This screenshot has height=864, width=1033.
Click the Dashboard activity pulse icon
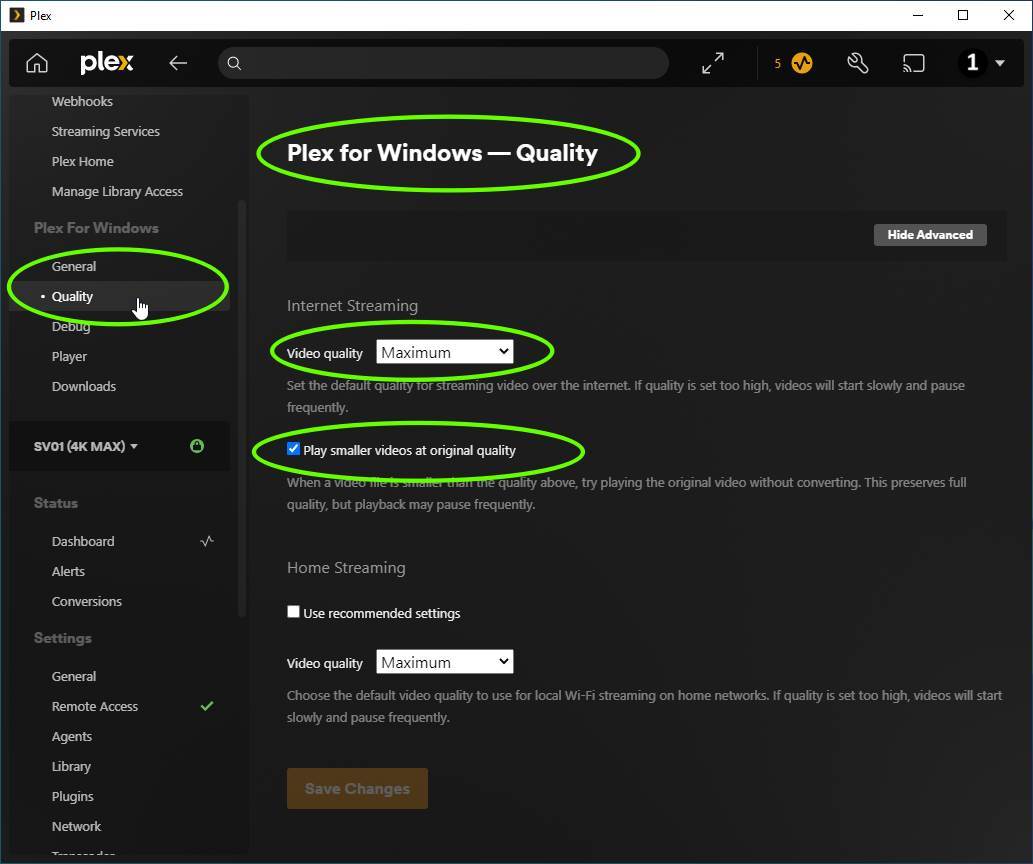(207, 541)
